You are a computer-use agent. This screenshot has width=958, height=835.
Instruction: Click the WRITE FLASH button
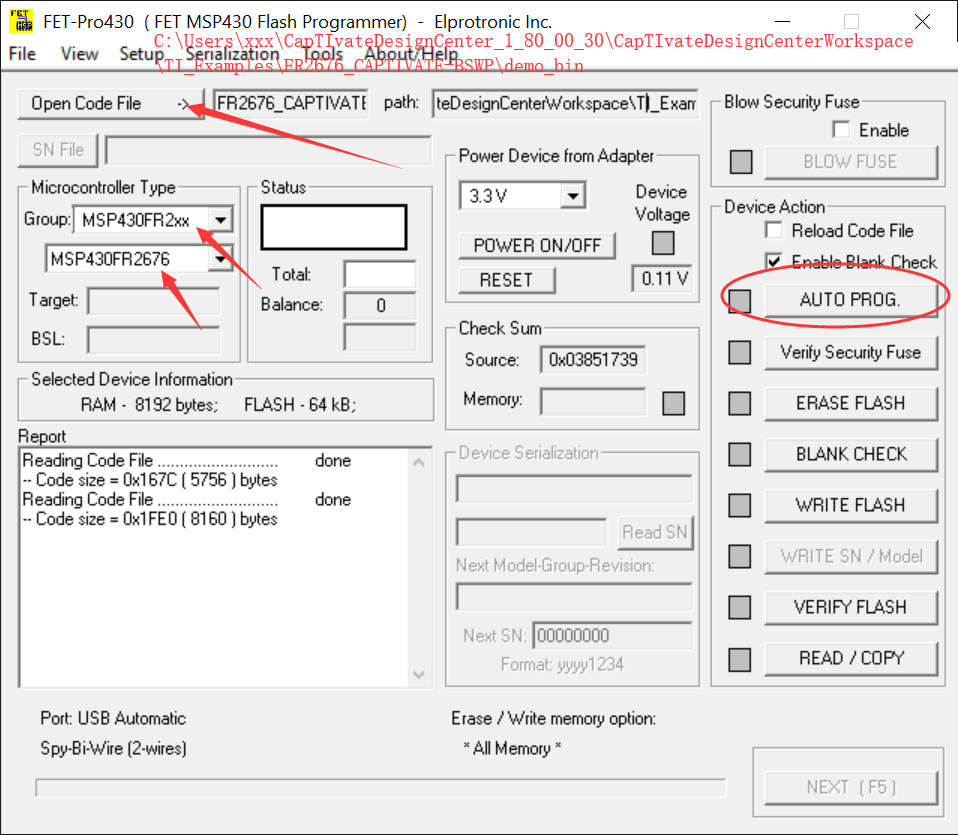851,506
